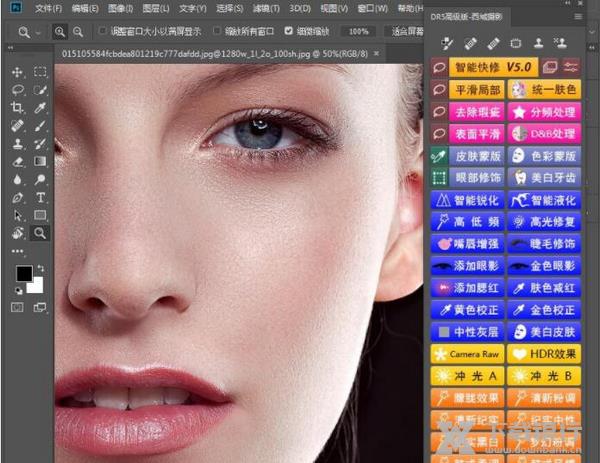Click the zoom in magnifier icon

pos(62,32)
